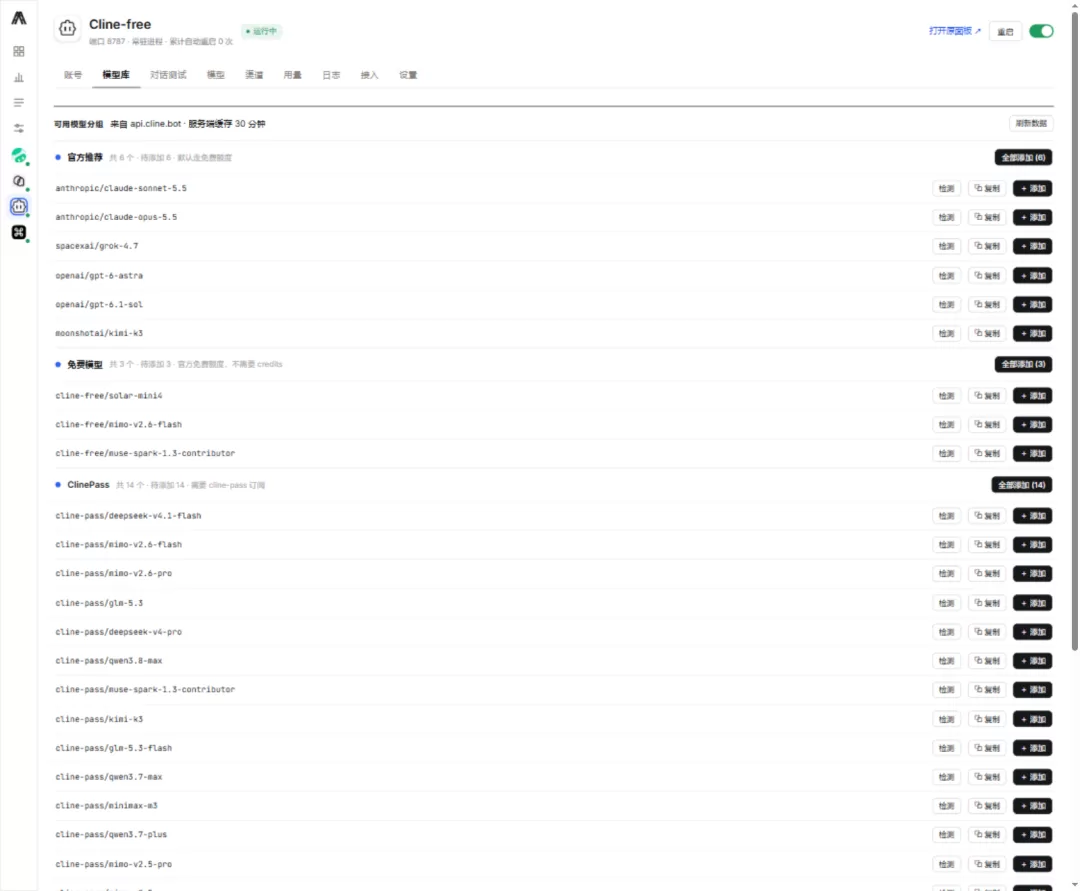Test the cline-pass/glm-5.3 model with 检测
Screen dimensions: 1080x891
[946, 603]
